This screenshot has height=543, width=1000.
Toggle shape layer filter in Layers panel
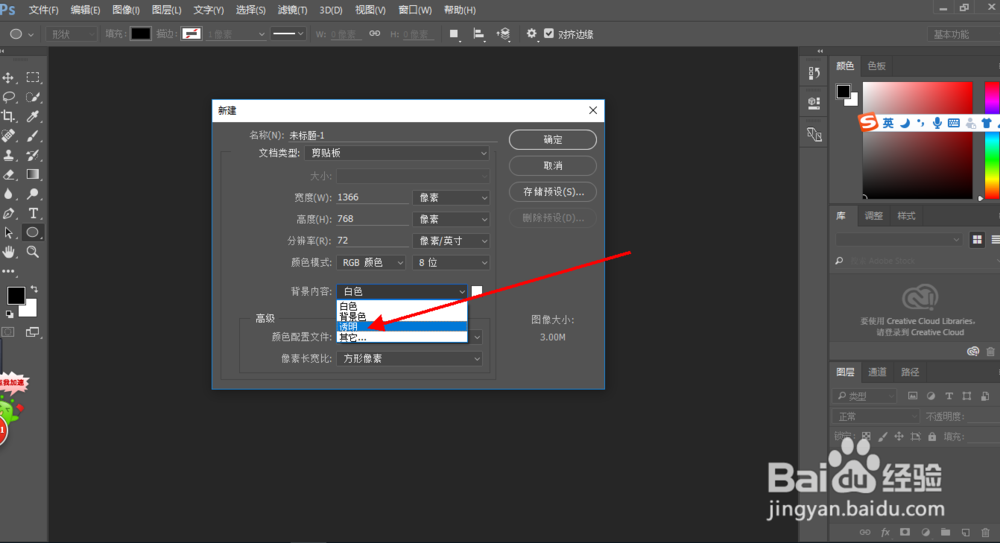click(x=967, y=396)
